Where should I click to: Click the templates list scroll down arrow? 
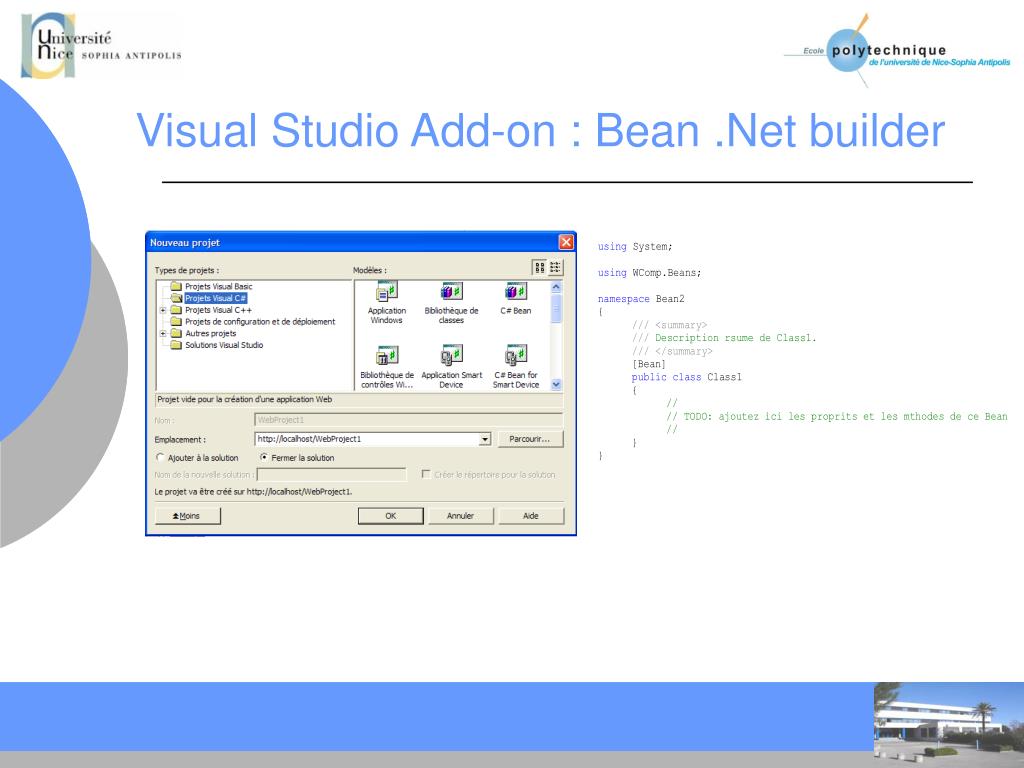pyautogui.click(x=556, y=385)
